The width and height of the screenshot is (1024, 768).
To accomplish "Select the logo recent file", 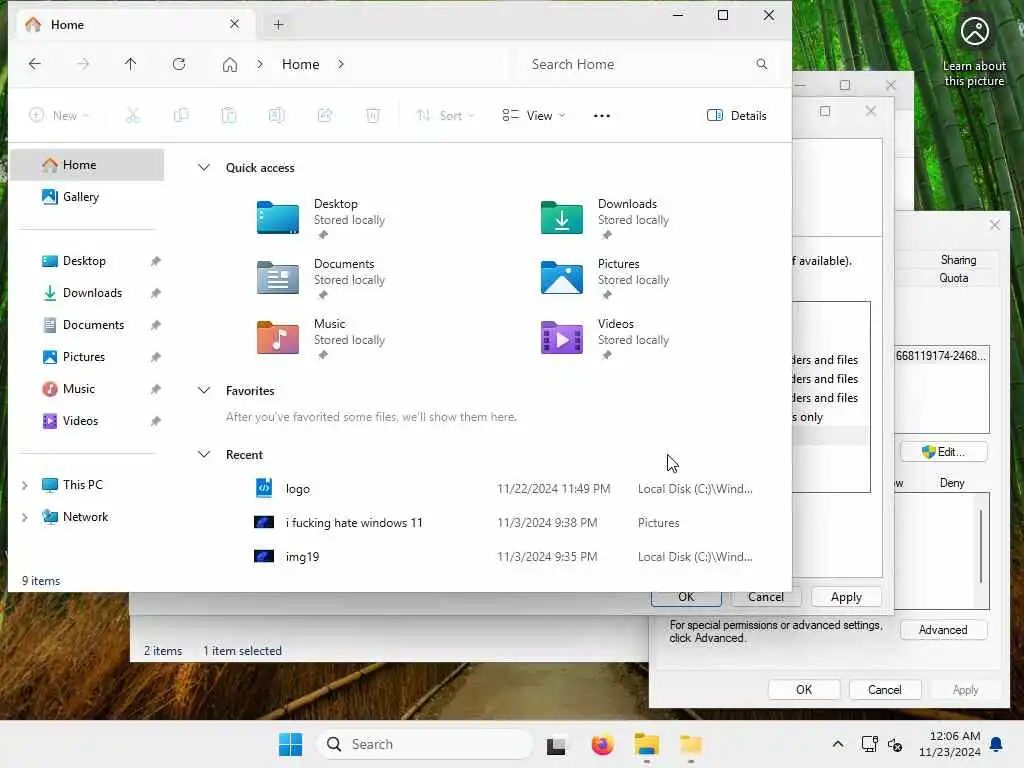I will click(503, 488).
